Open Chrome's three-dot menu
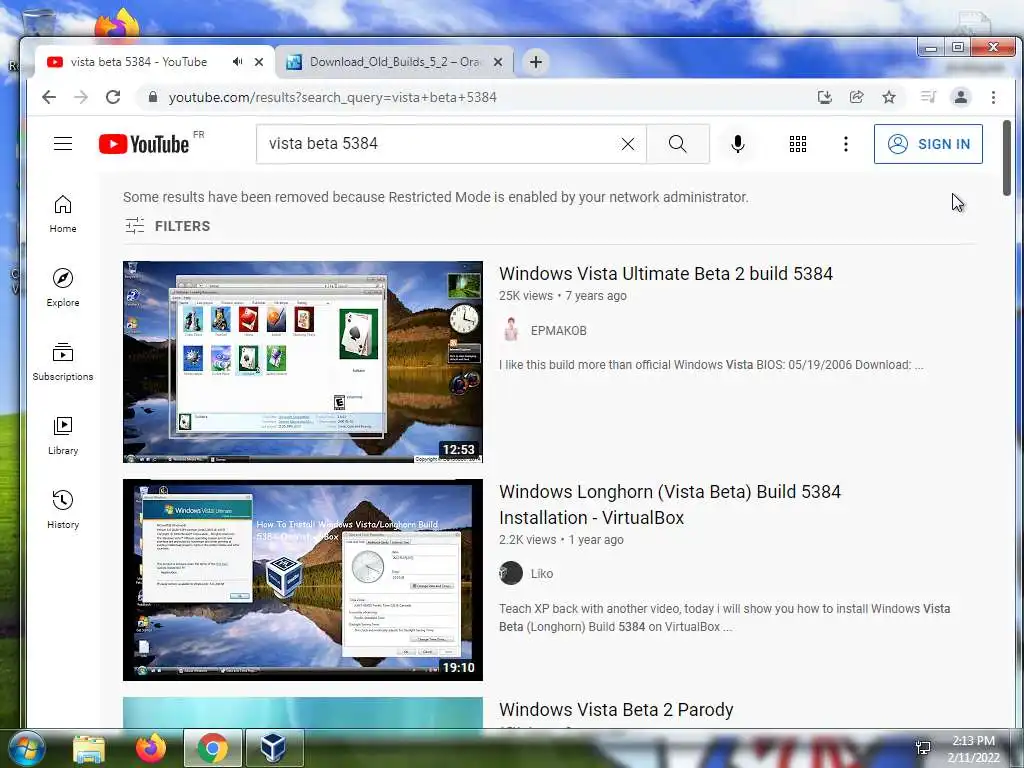Screen dimensions: 1024x768 [993, 97]
